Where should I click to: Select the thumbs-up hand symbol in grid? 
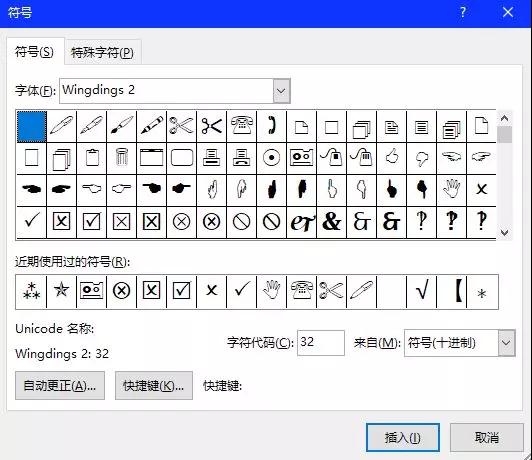click(392, 157)
